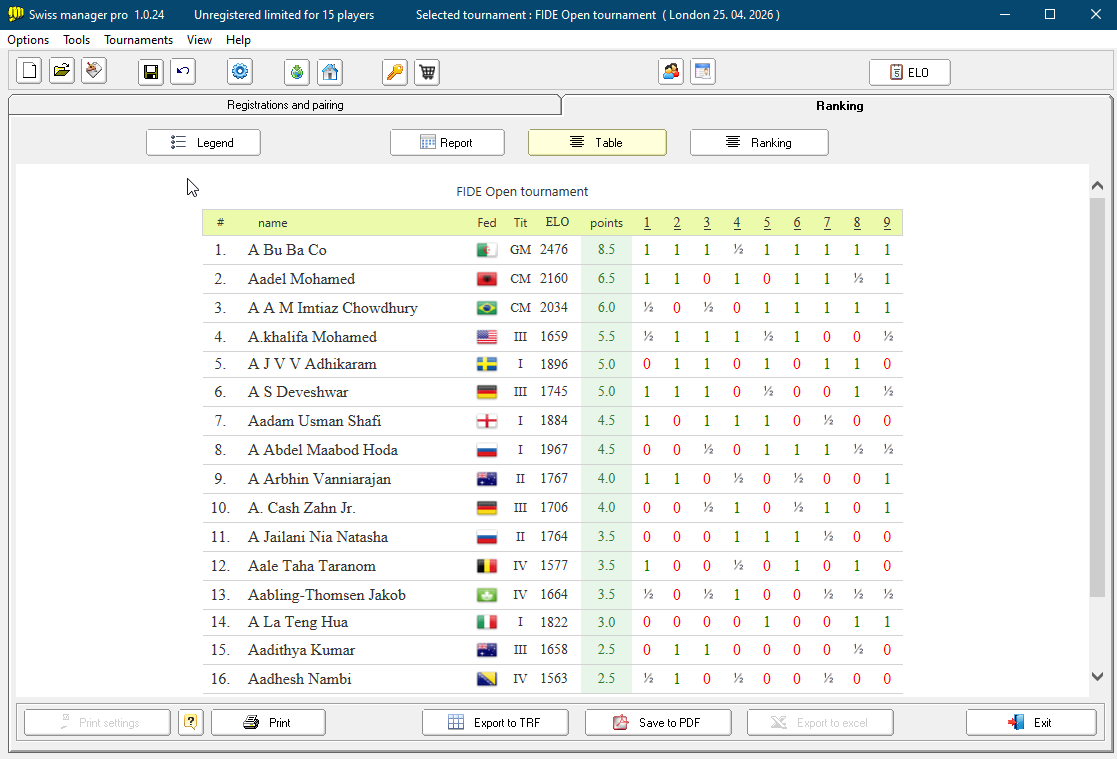The width and height of the screenshot is (1117, 759).
Task: Click the golden key registration icon
Action: pos(395,72)
